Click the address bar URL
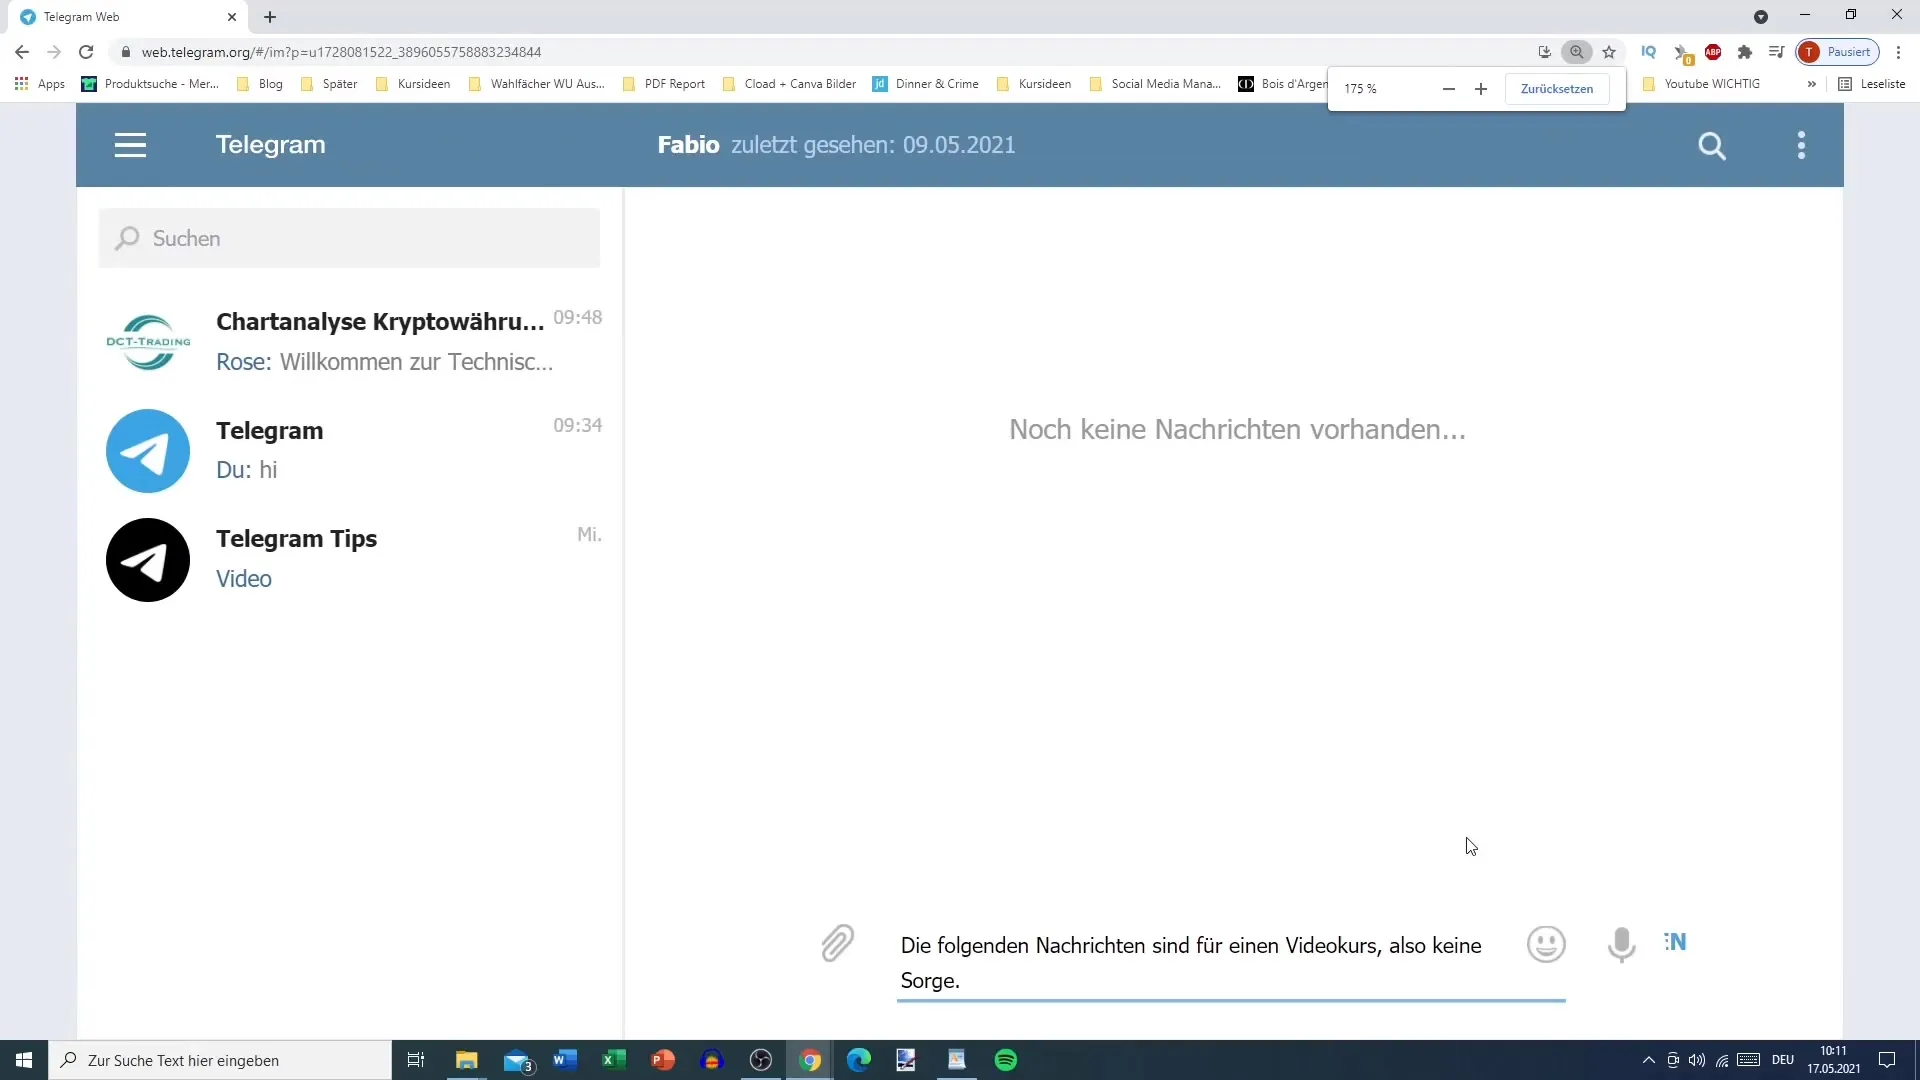1920x1080 pixels. 341,52
